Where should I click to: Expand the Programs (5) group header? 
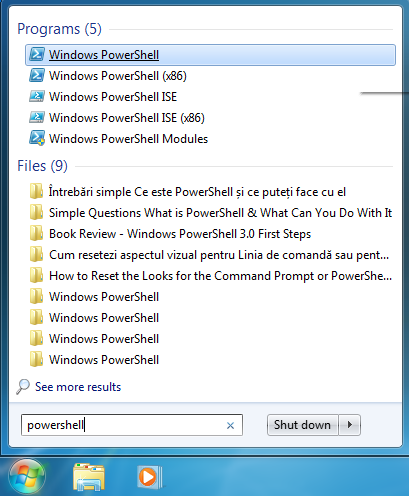pyautogui.click(x=59, y=29)
